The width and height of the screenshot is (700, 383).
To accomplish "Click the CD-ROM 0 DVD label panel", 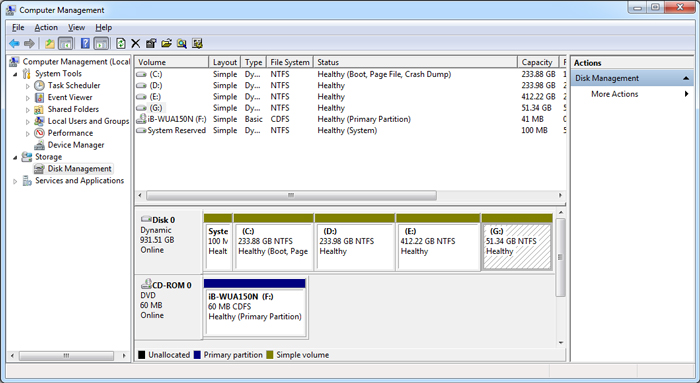I will 169,307.
